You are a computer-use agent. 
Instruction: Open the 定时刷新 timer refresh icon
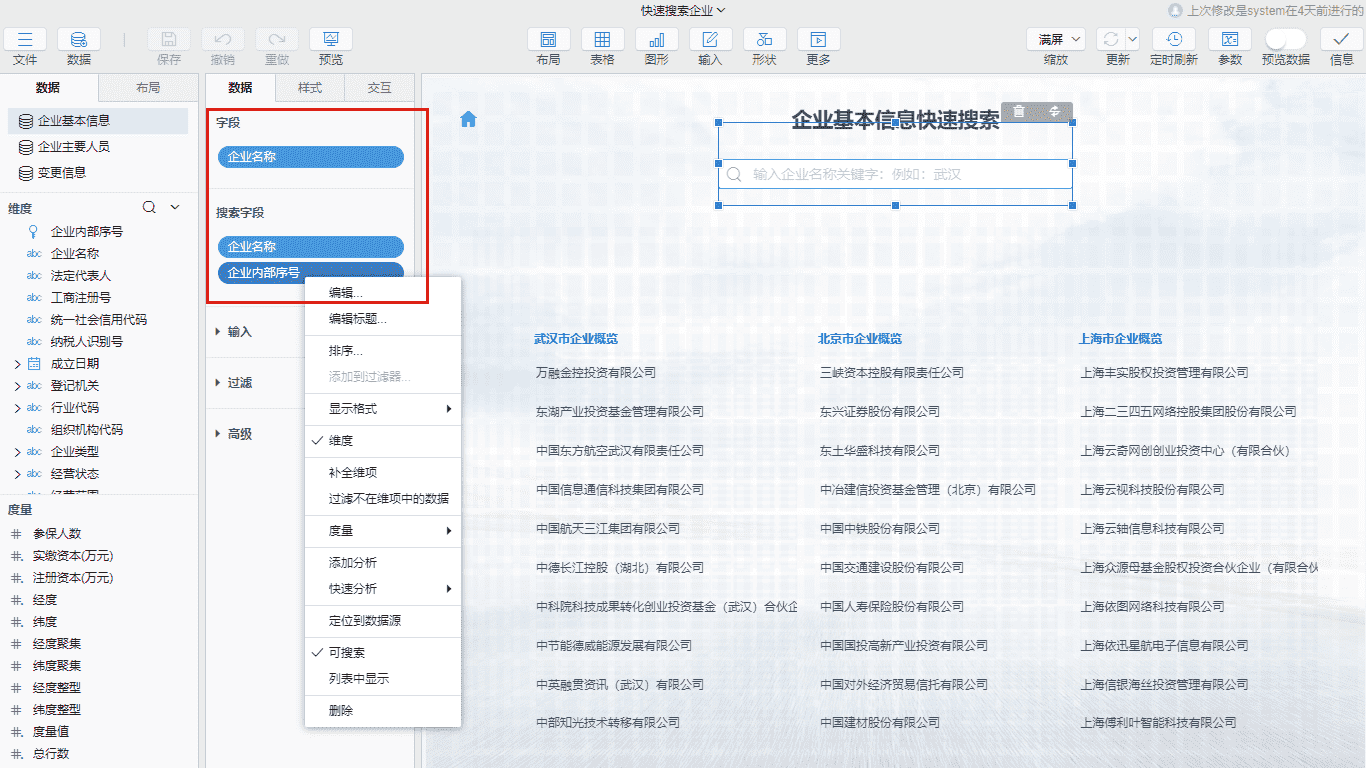(1173, 40)
